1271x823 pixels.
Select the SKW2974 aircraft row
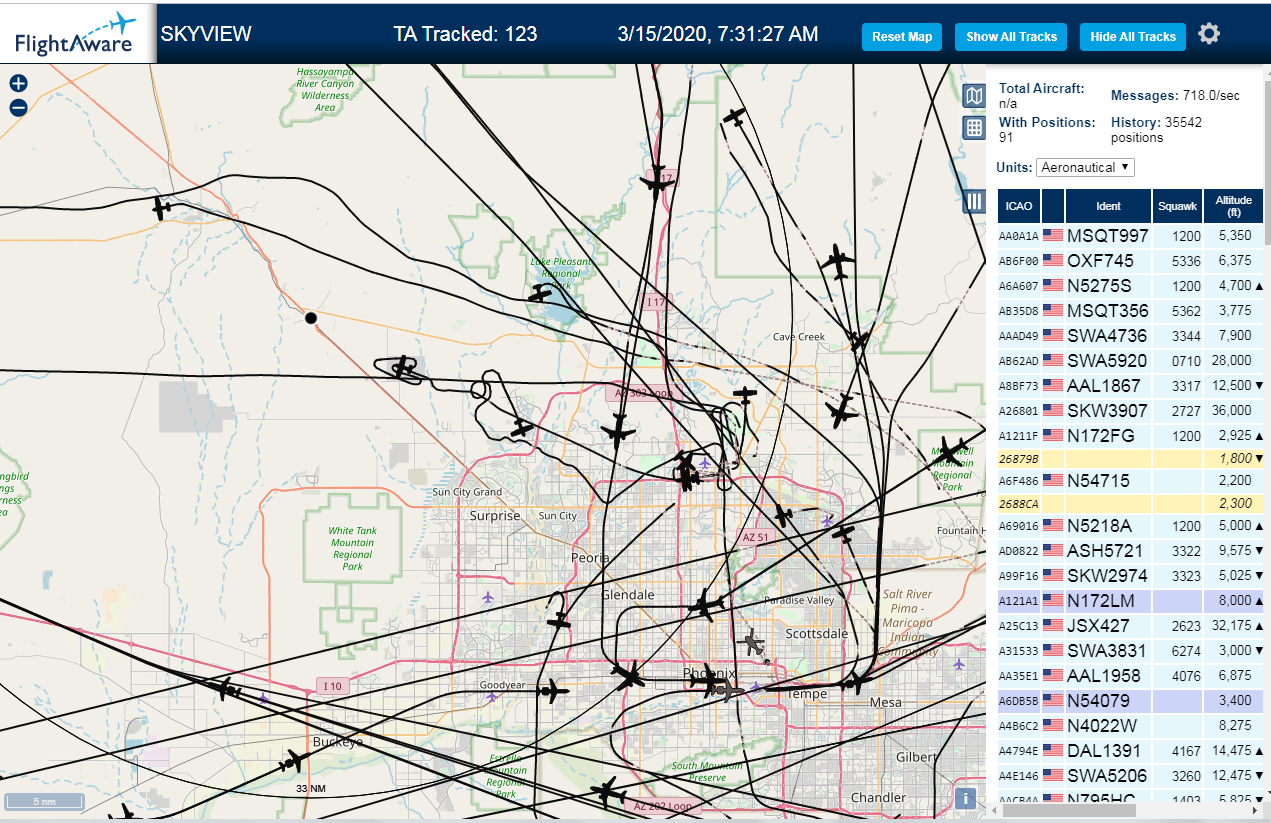pos(1130,575)
